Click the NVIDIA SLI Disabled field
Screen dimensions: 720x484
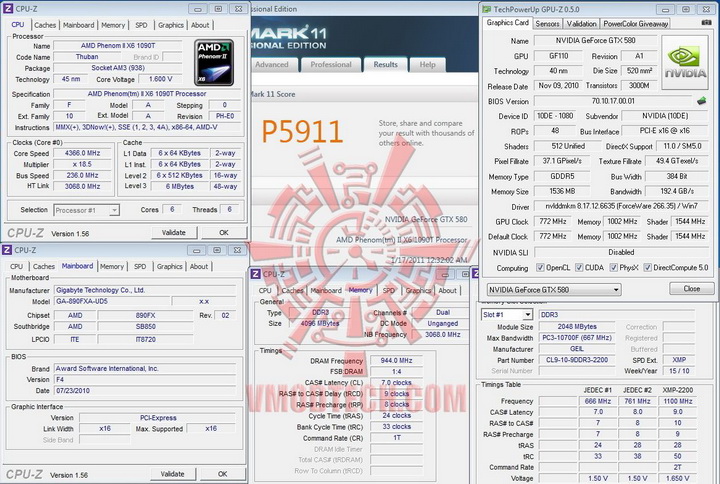[x=621, y=252]
